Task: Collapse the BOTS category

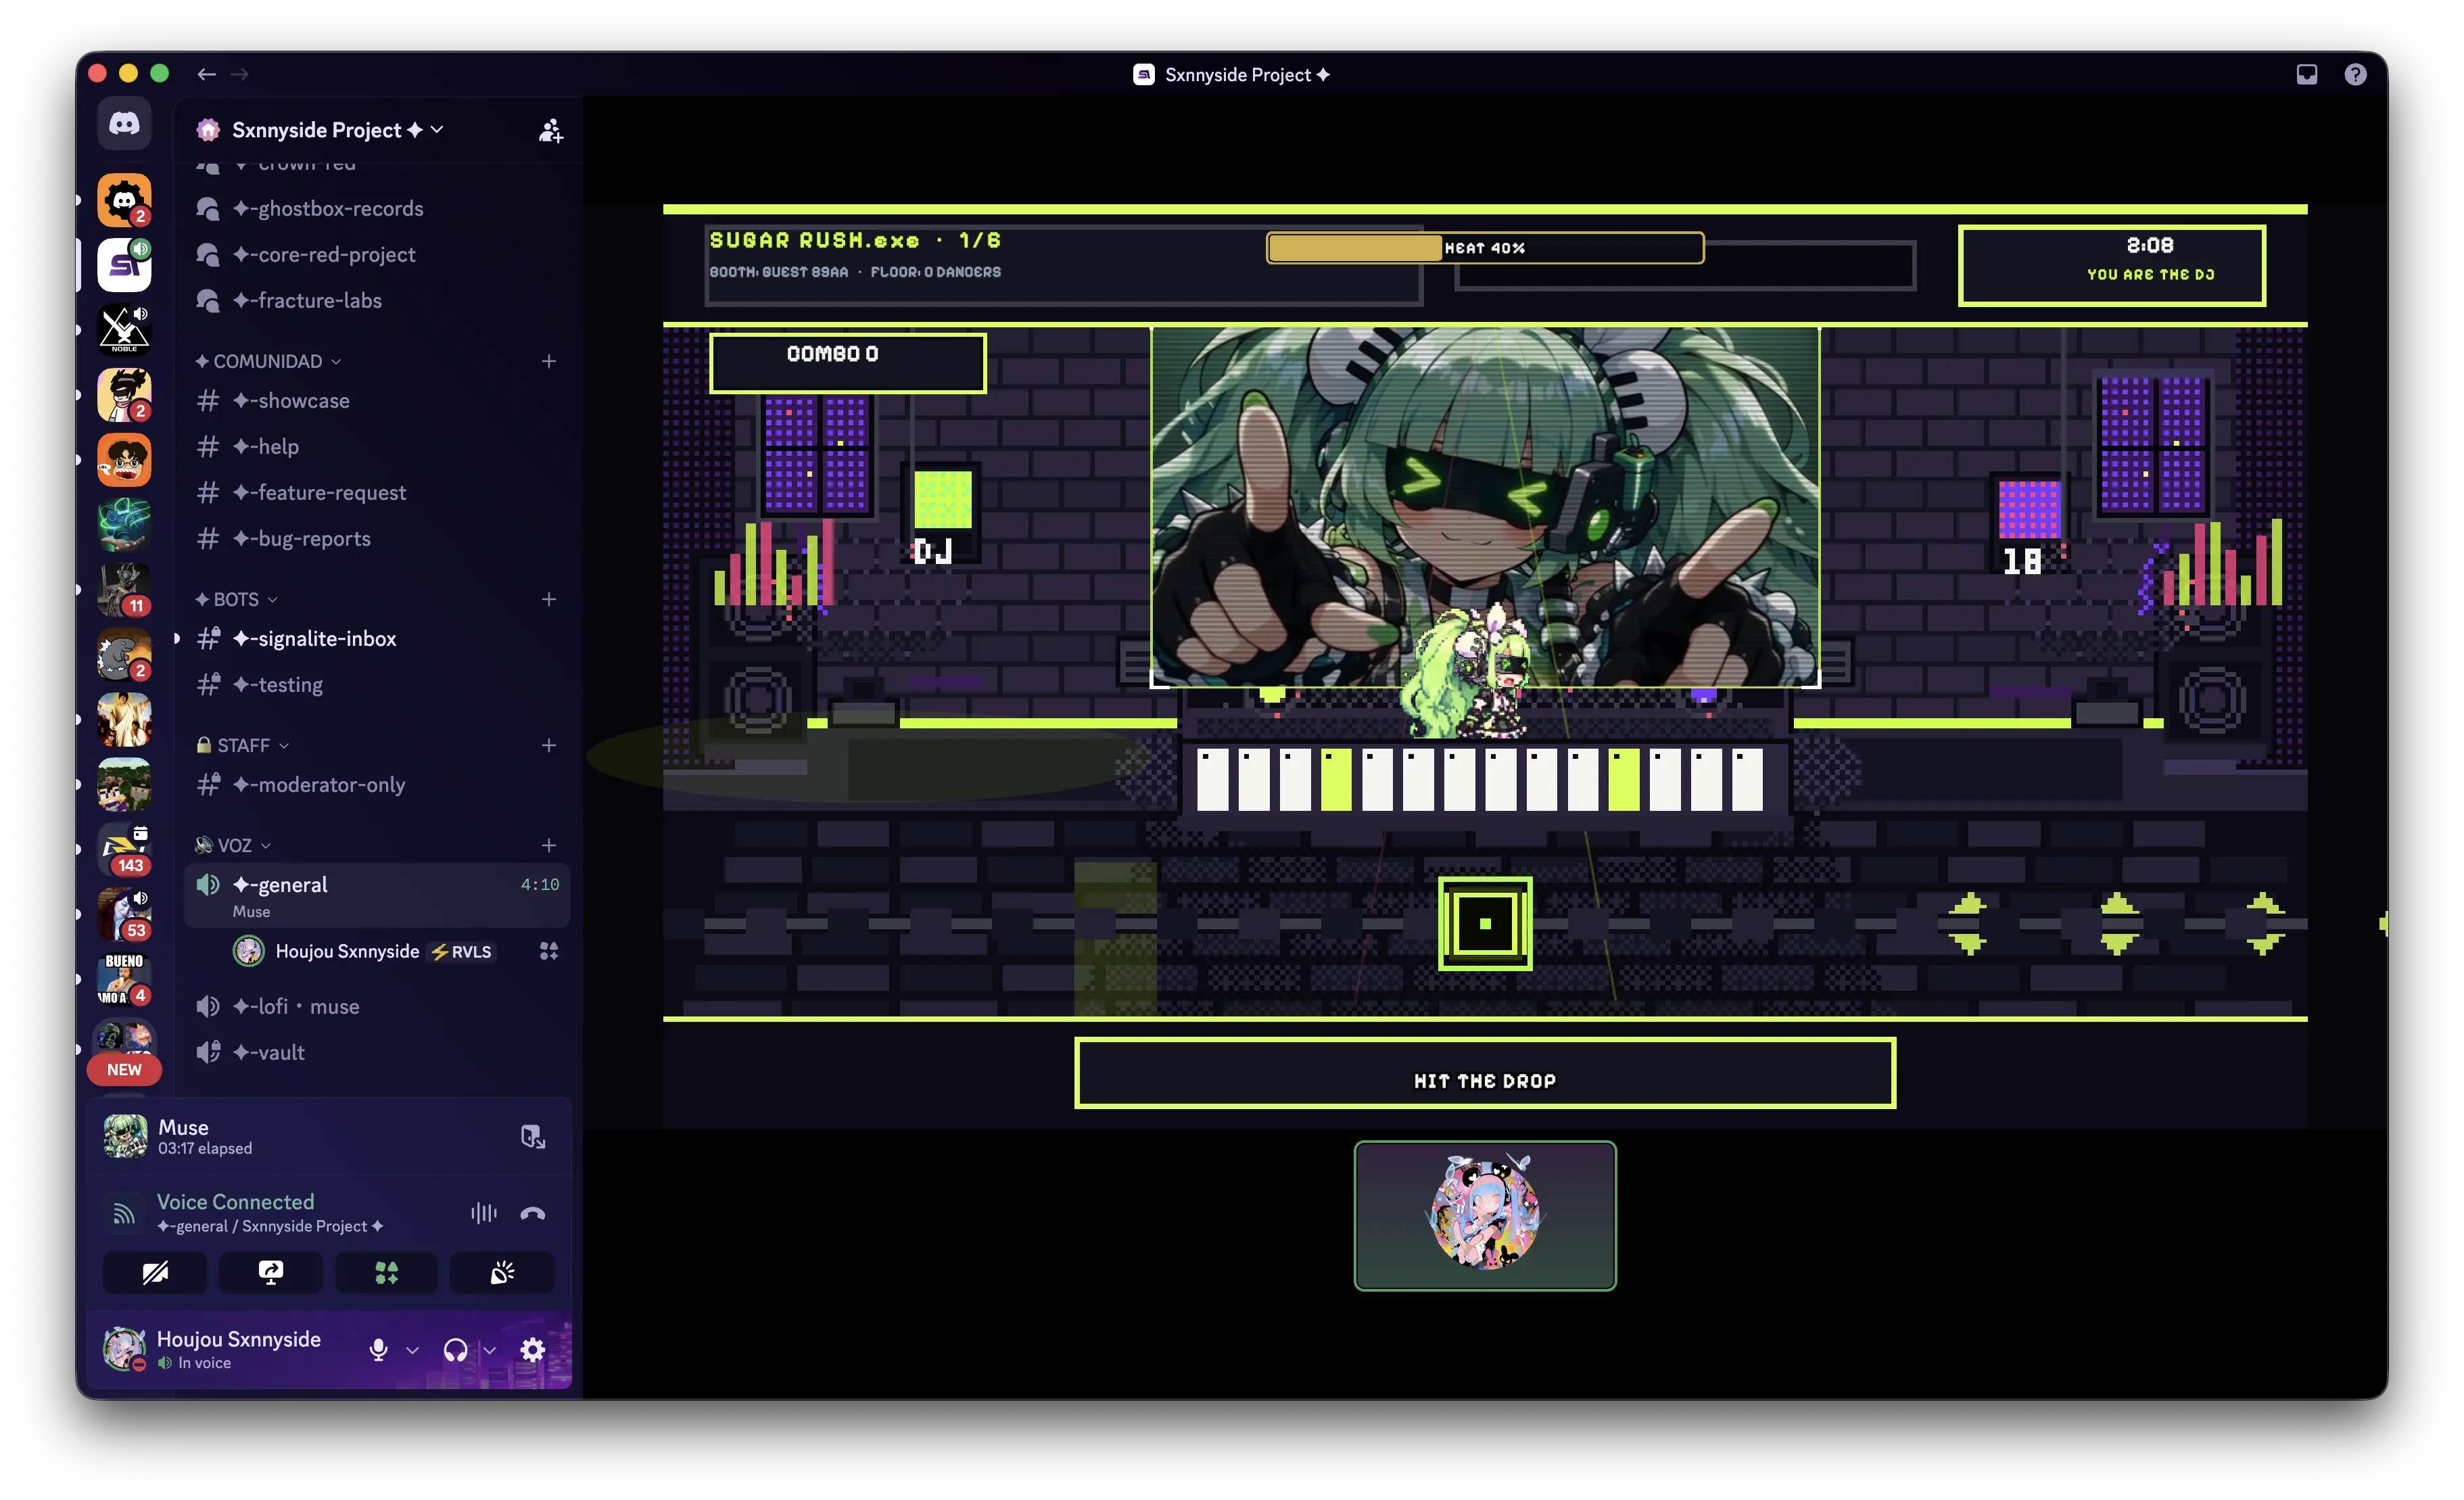Action: (x=236, y=599)
